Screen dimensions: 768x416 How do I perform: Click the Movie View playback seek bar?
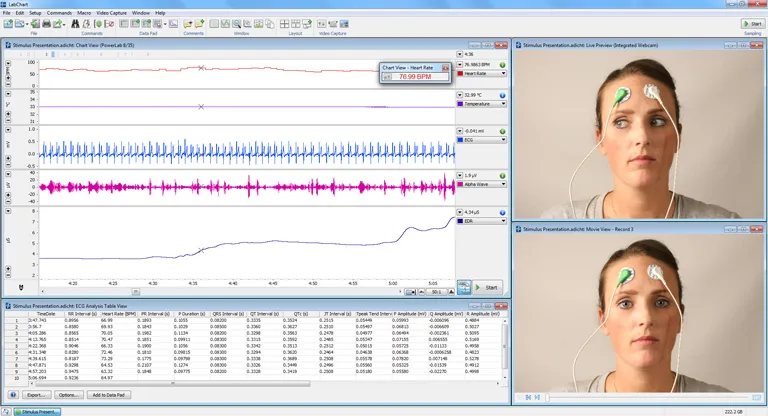[x=650, y=398]
